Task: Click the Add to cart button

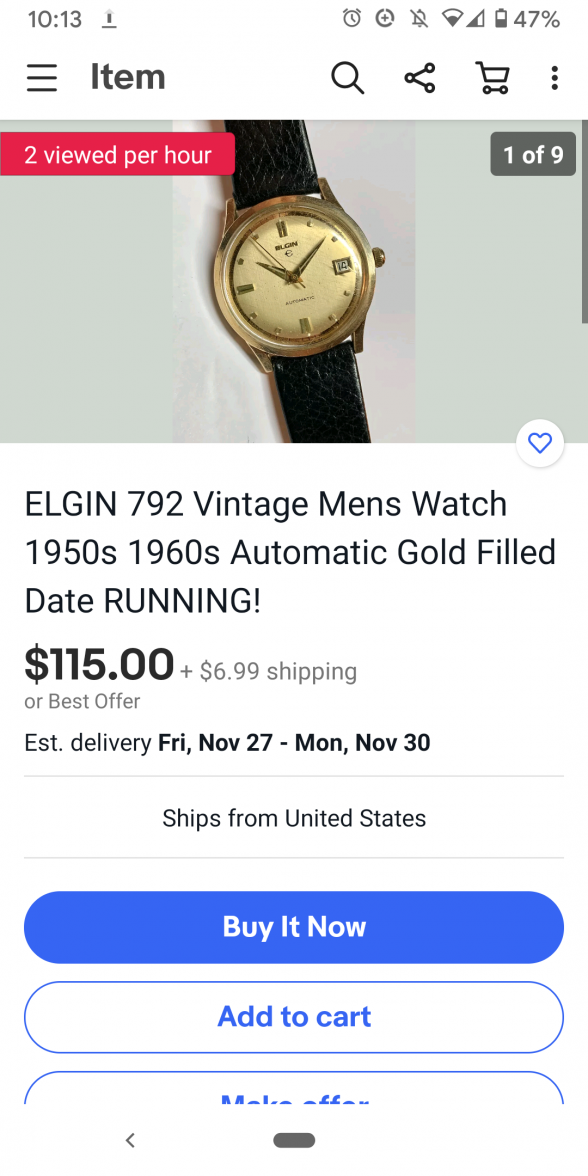Action: [x=294, y=1017]
